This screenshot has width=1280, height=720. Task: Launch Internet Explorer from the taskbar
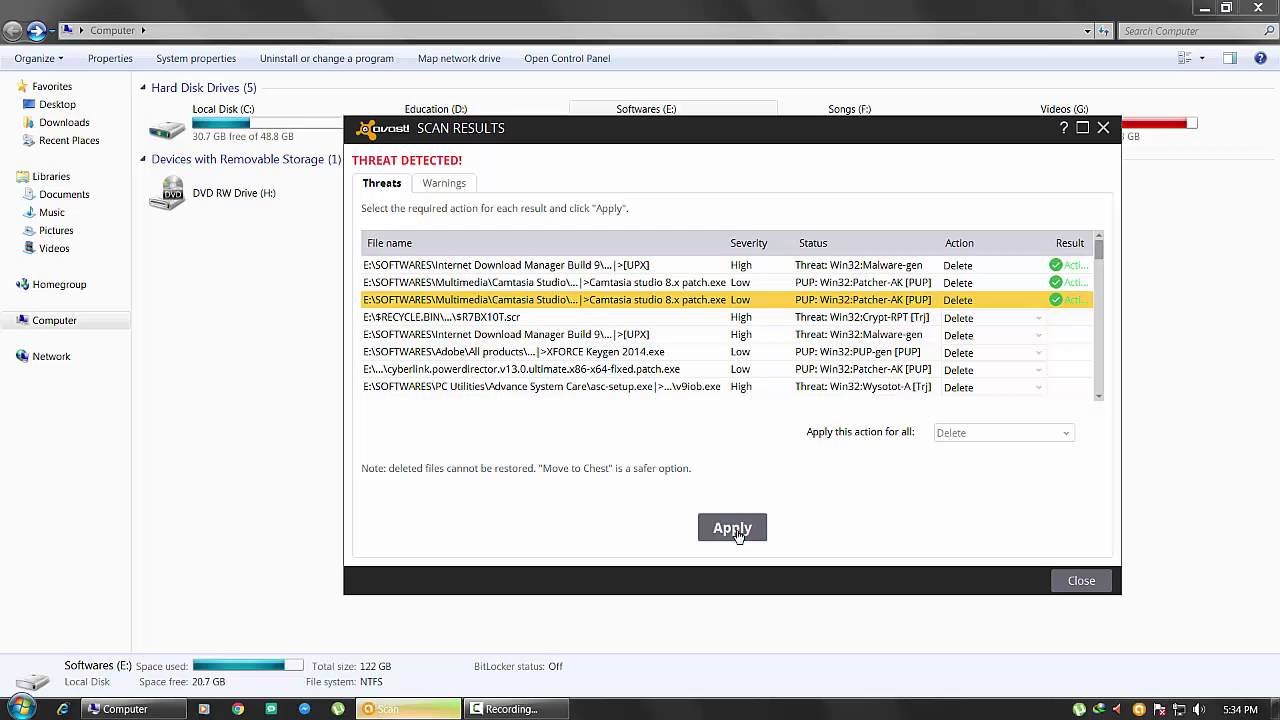pyautogui.click(x=62, y=709)
